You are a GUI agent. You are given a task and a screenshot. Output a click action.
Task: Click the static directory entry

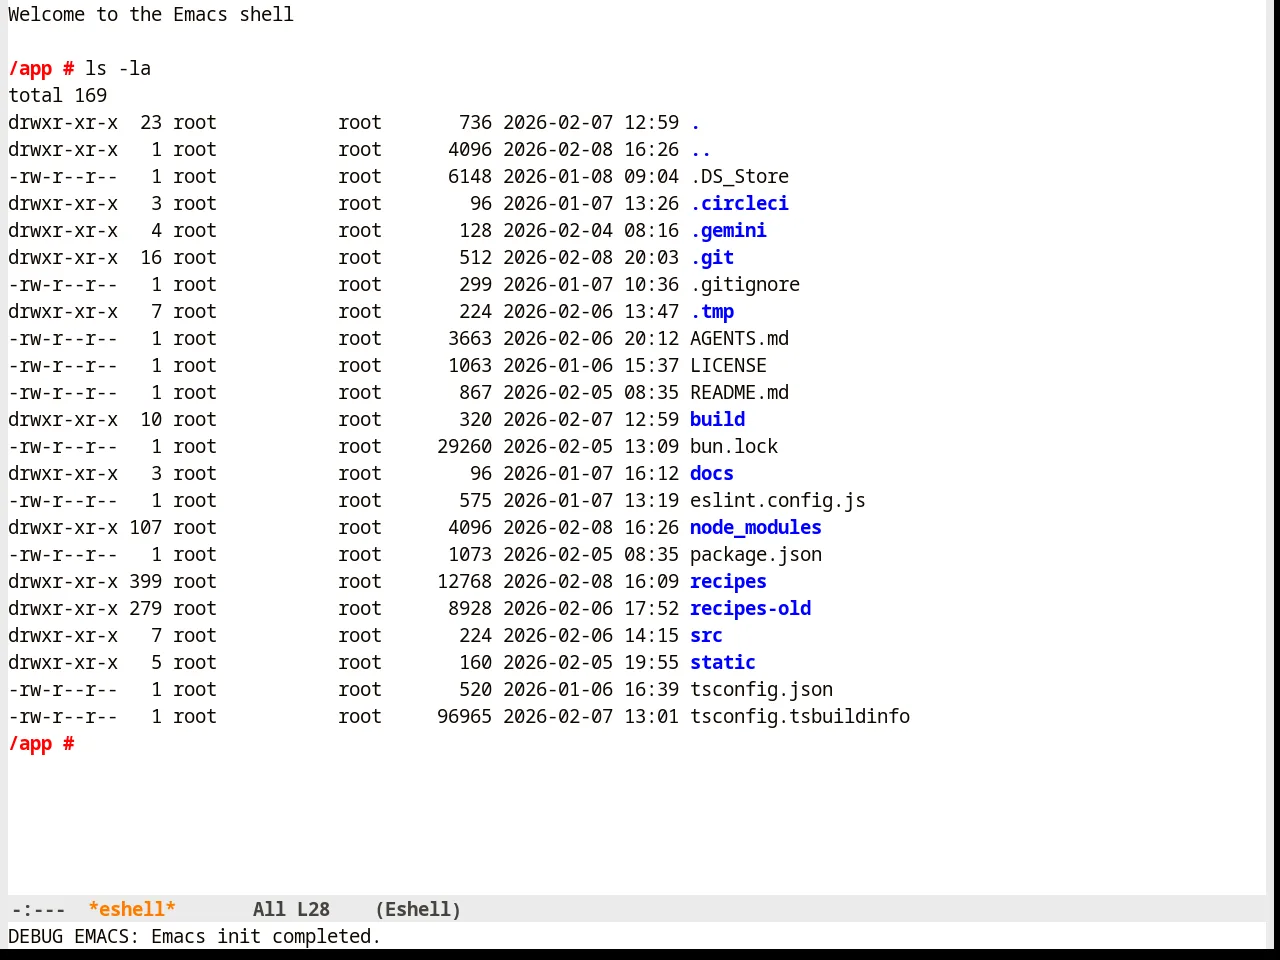pos(723,663)
